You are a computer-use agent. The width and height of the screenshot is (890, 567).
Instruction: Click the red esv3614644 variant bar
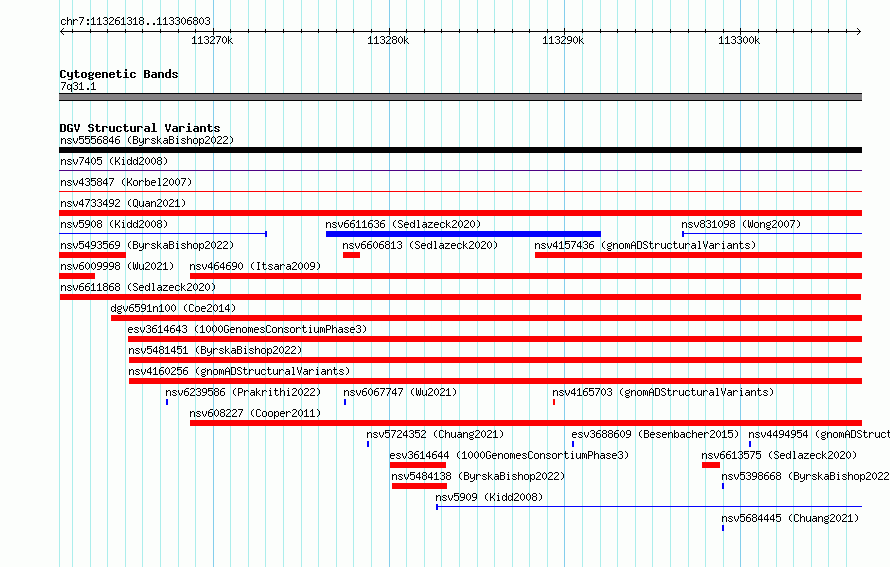click(x=418, y=465)
